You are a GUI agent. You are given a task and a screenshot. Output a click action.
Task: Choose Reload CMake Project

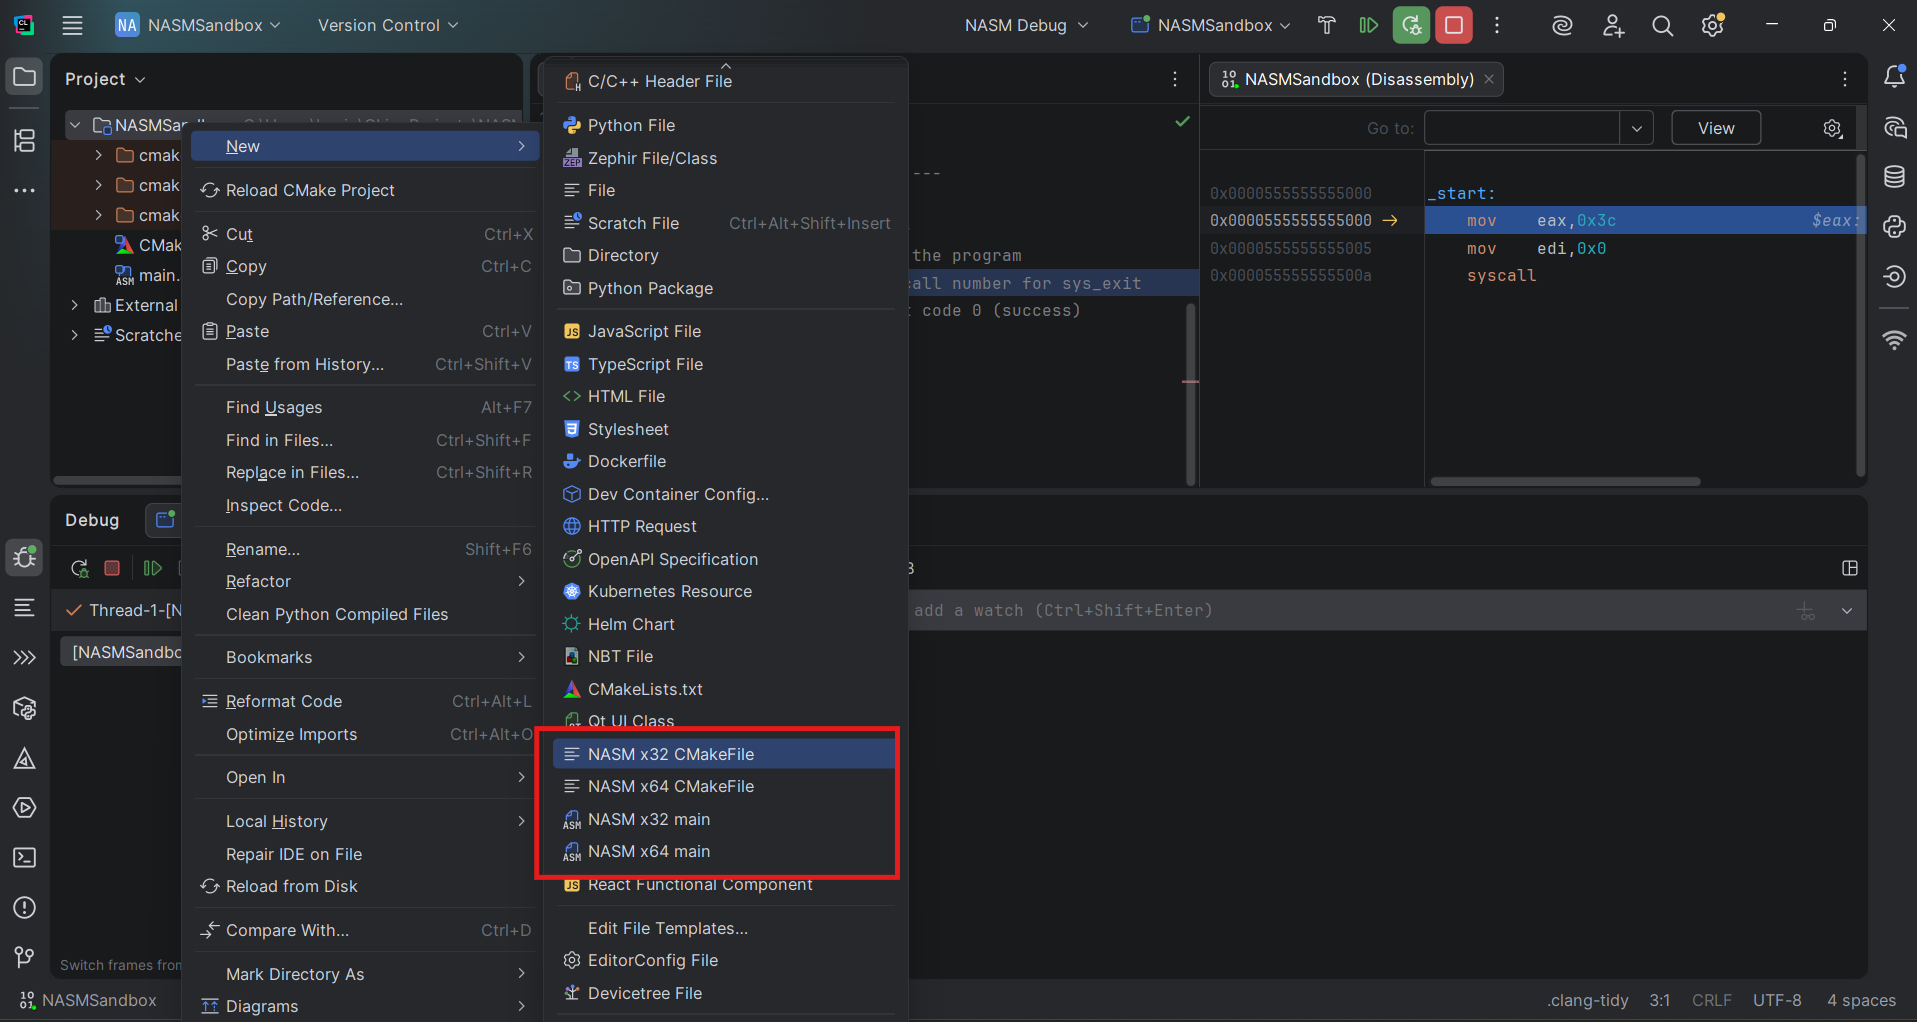coord(364,190)
